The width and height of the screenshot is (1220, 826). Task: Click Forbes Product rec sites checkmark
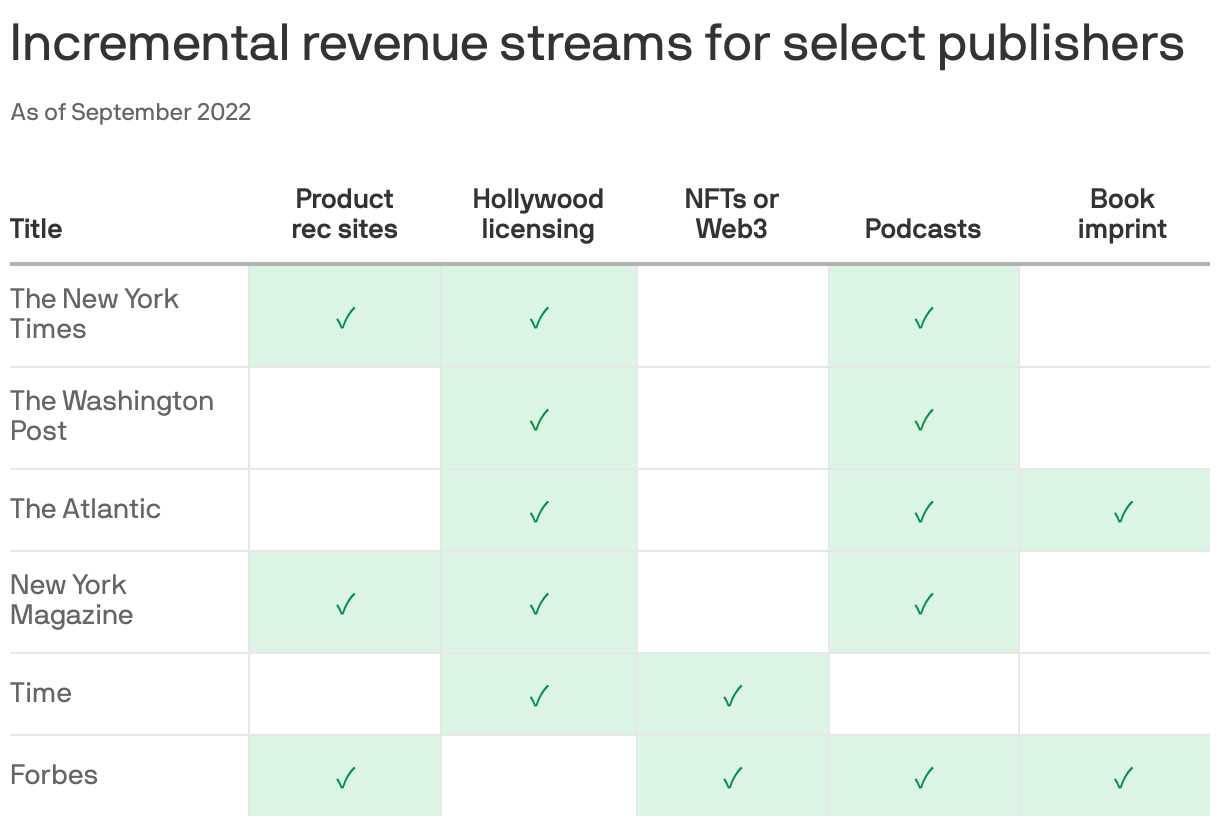tap(345, 778)
